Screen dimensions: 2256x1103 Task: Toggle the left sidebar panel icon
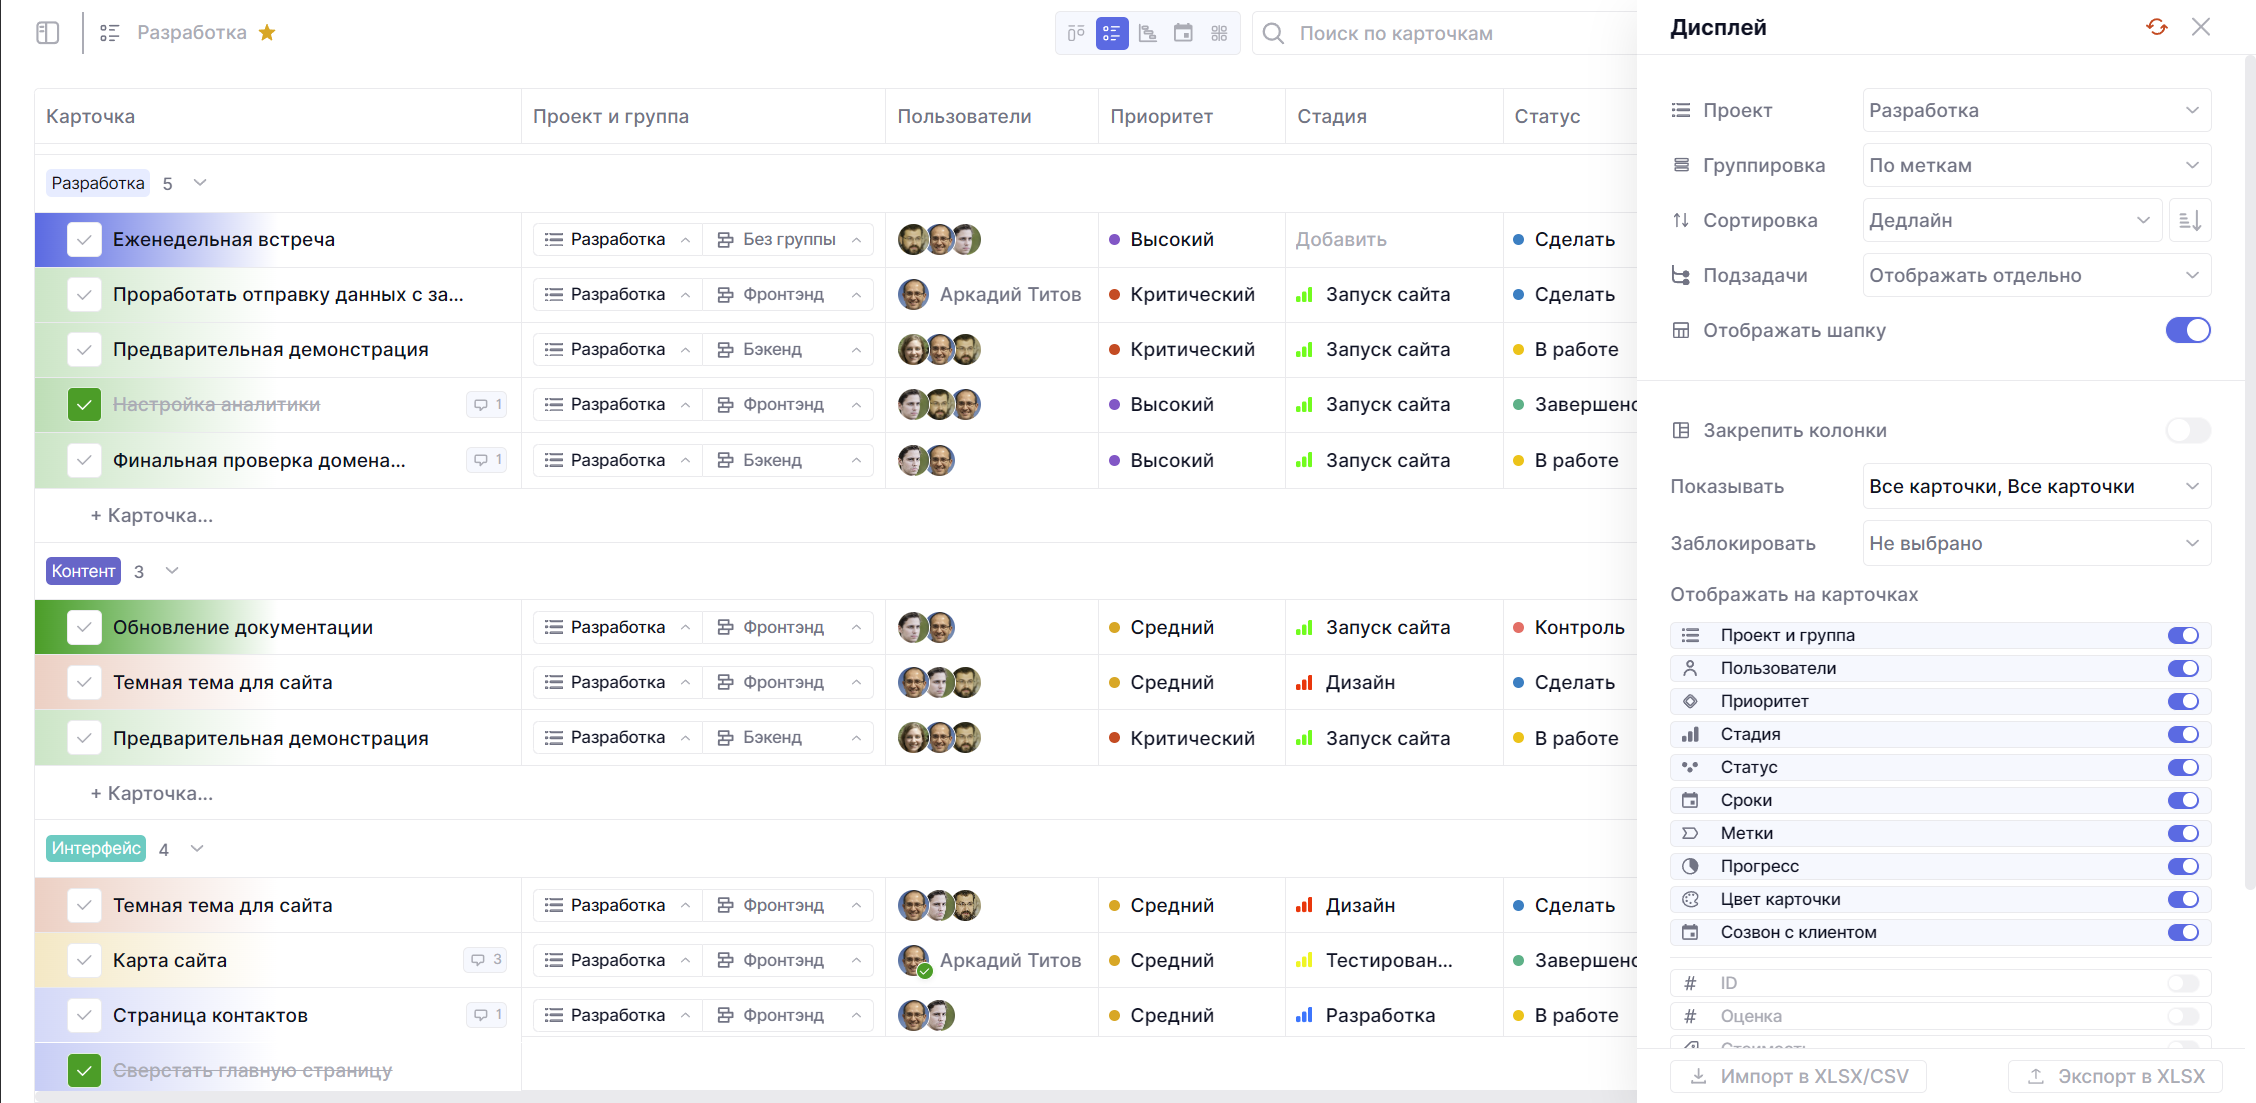(x=47, y=33)
